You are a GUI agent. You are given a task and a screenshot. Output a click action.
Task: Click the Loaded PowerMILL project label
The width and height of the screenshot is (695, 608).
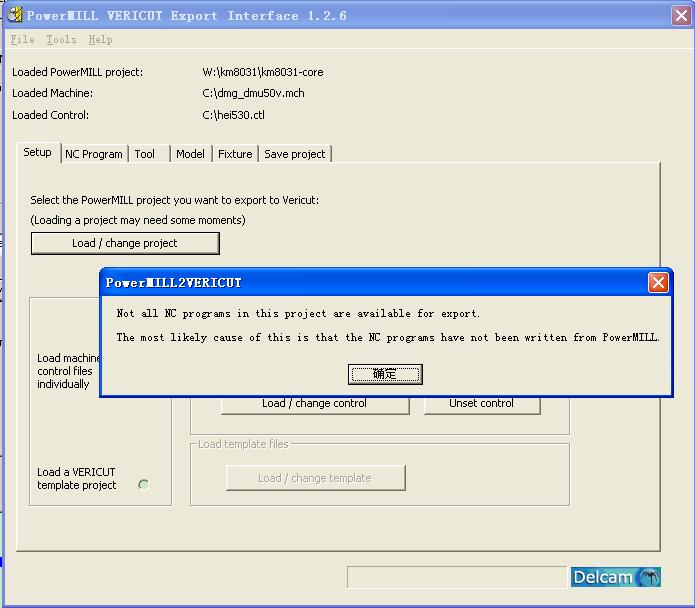[x=78, y=72]
